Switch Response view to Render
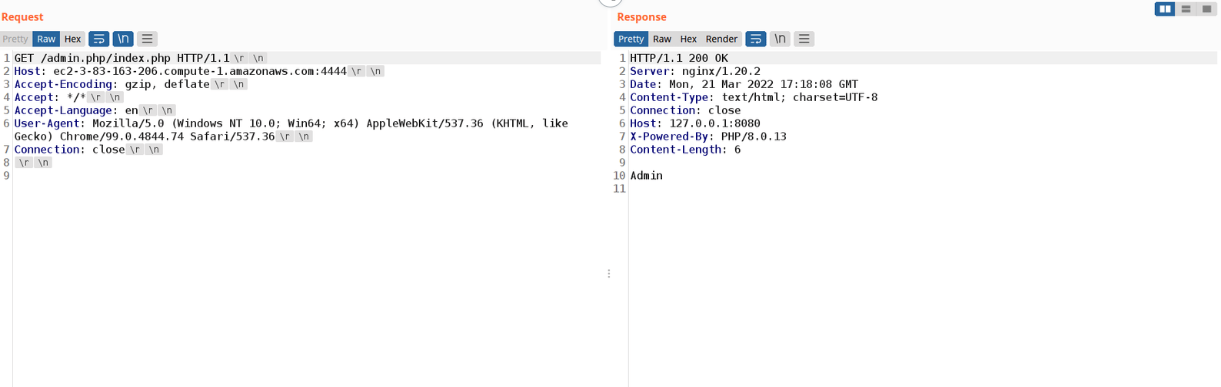 point(722,39)
